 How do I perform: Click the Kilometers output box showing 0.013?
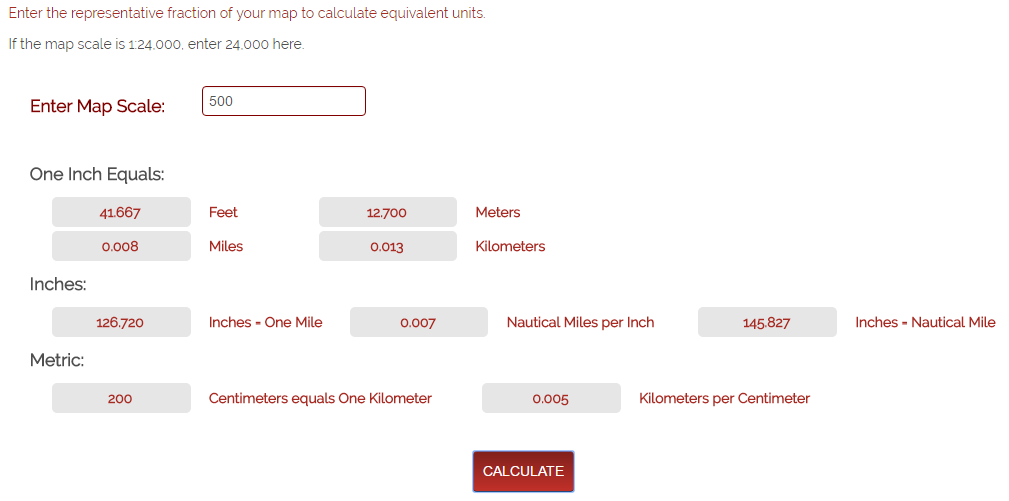coord(387,246)
